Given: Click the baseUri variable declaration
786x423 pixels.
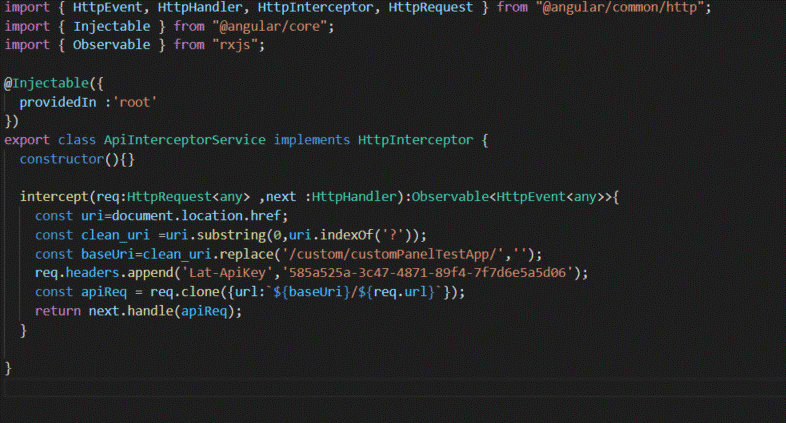Looking at the screenshot, I should click(108, 254).
